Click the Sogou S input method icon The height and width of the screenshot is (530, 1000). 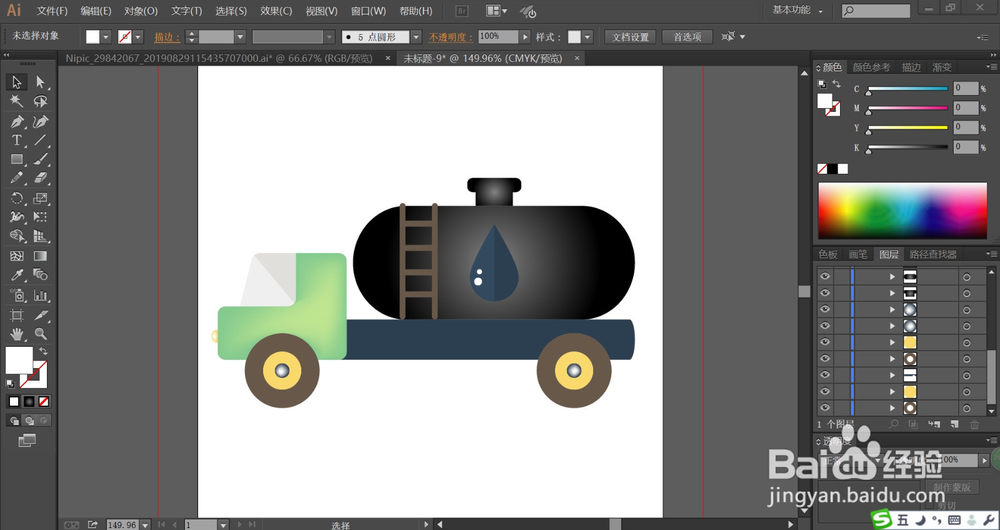(x=882, y=520)
